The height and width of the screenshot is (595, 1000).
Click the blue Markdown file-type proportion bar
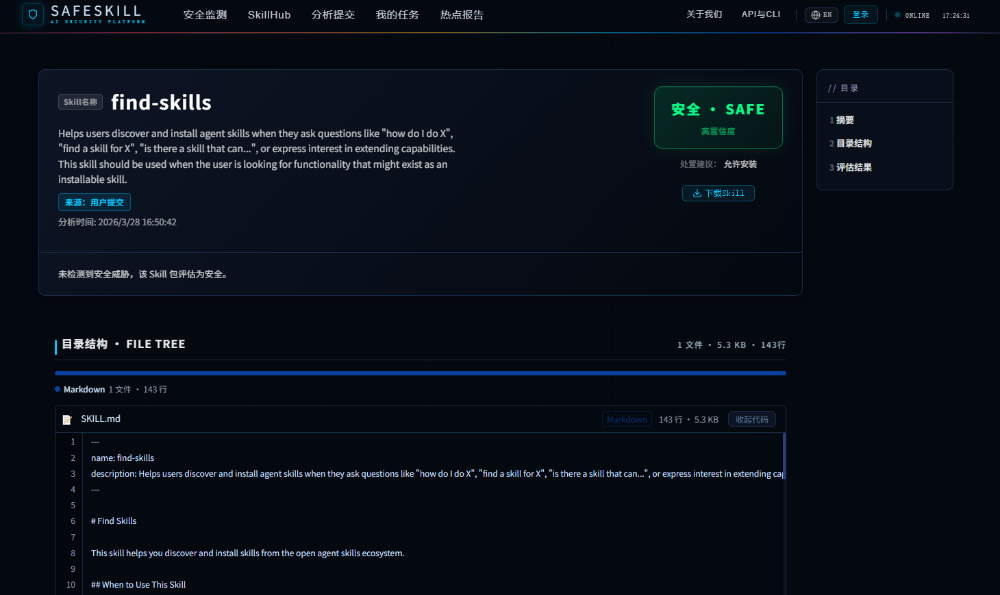click(x=420, y=373)
